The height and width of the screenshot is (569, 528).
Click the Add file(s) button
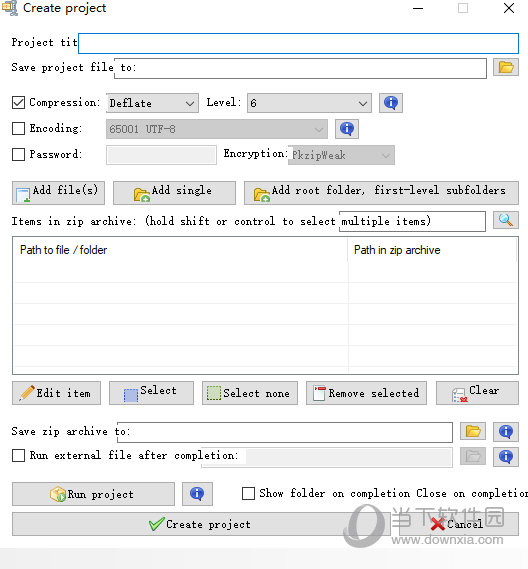tap(58, 193)
